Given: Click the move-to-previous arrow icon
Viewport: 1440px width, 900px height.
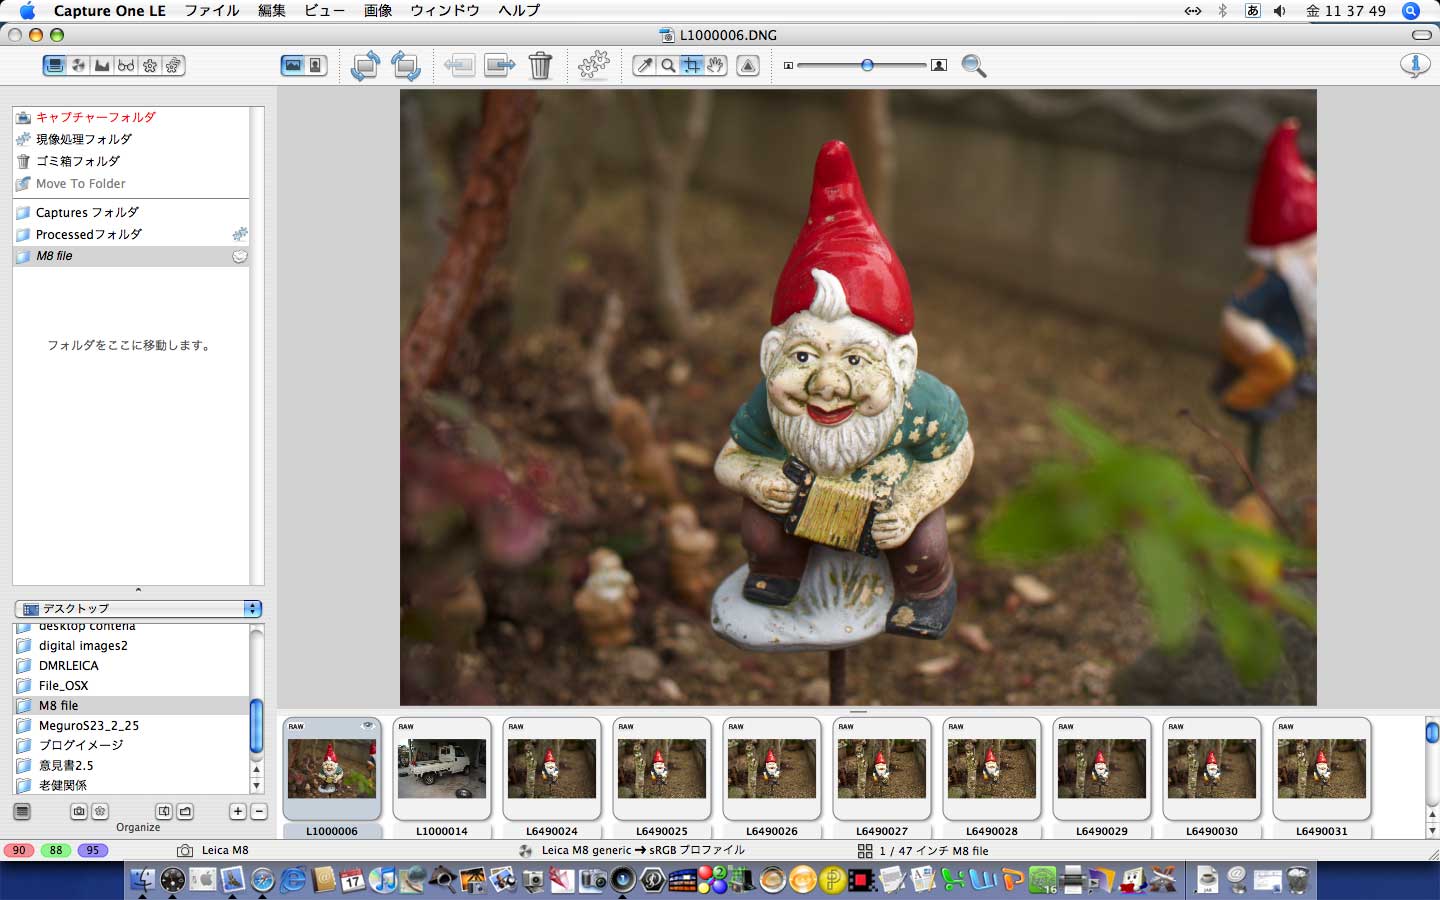Looking at the screenshot, I should pos(459,66).
